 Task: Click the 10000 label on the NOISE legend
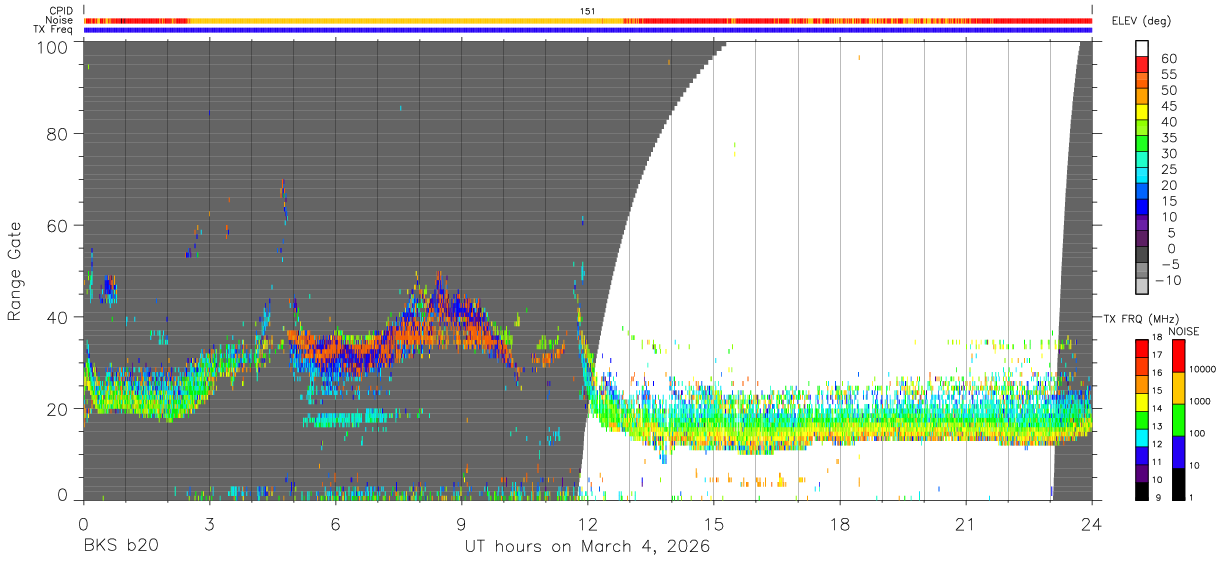(x=1203, y=370)
